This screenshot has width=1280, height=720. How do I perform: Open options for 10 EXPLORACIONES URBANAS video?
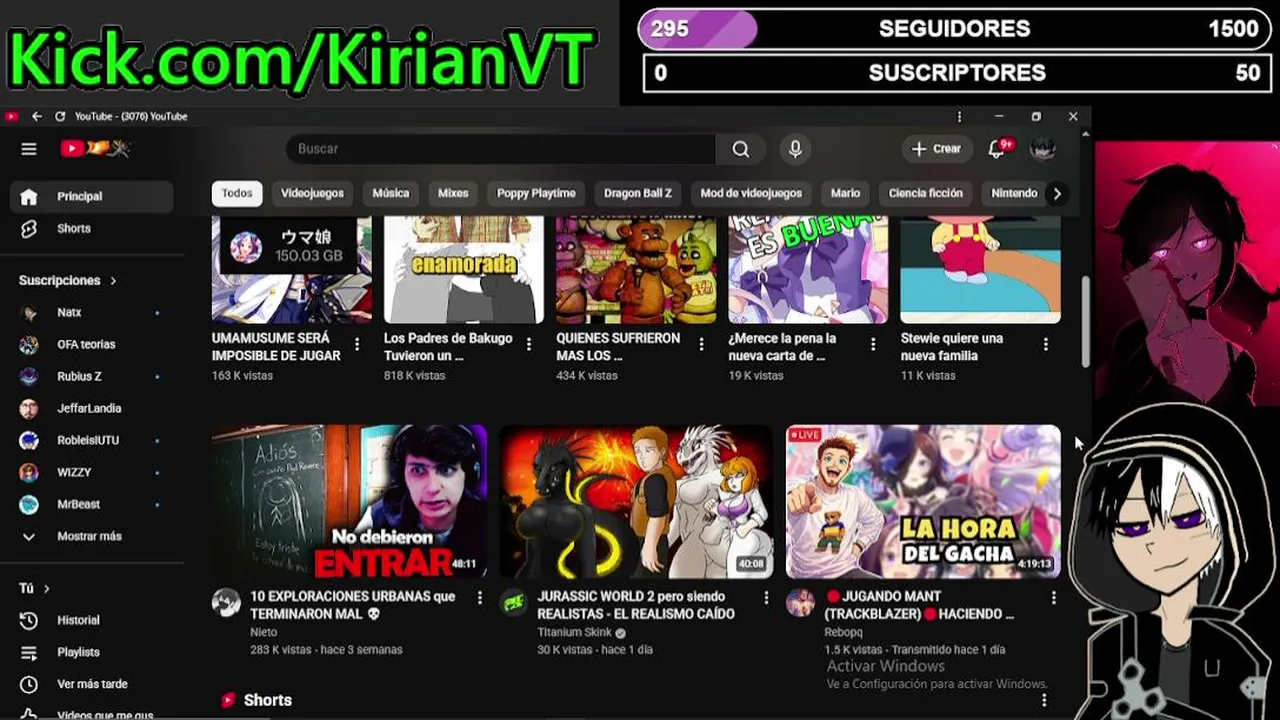(x=479, y=598)
